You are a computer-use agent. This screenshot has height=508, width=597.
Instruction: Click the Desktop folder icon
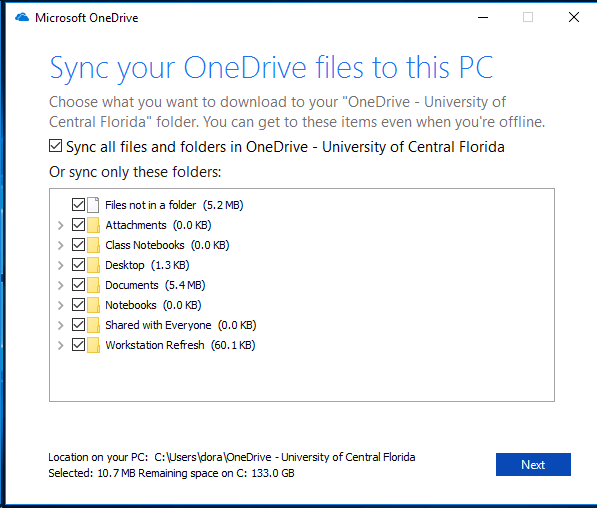pyautogui.click(x=93, y=265)
